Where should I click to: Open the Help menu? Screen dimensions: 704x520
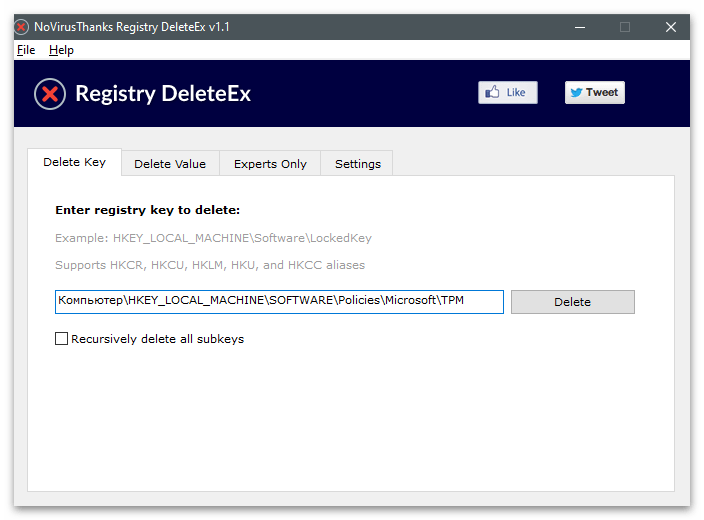click(61, 50)
